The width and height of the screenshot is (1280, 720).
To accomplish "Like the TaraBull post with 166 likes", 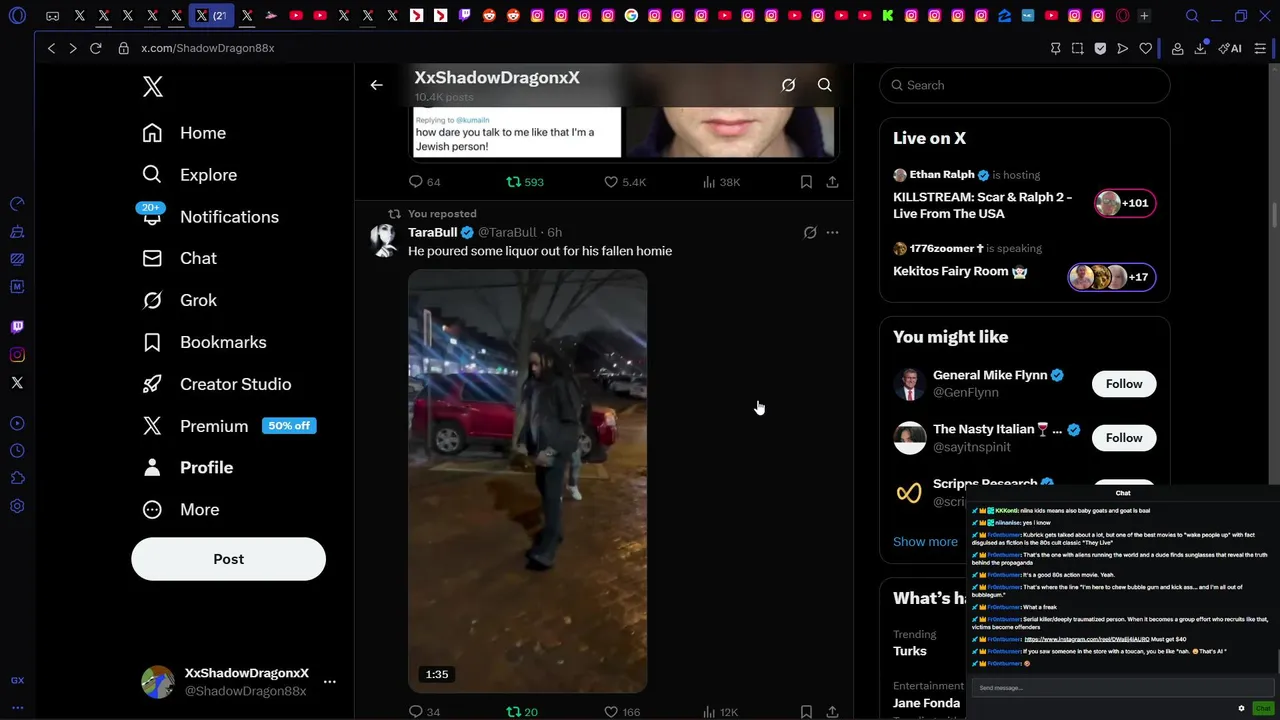I will [621, 712].
